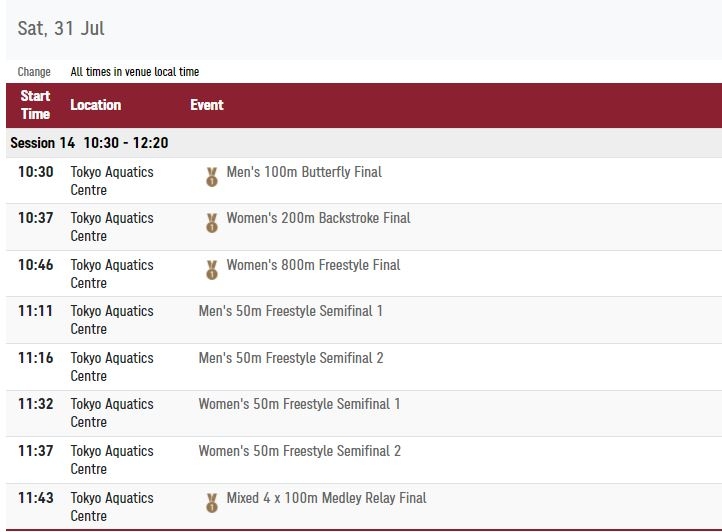This screenshot has width=722, height=532.
Task: Open Mixed 4 x 100m Medley Relay Final
Action: click(x=326, y=498)
